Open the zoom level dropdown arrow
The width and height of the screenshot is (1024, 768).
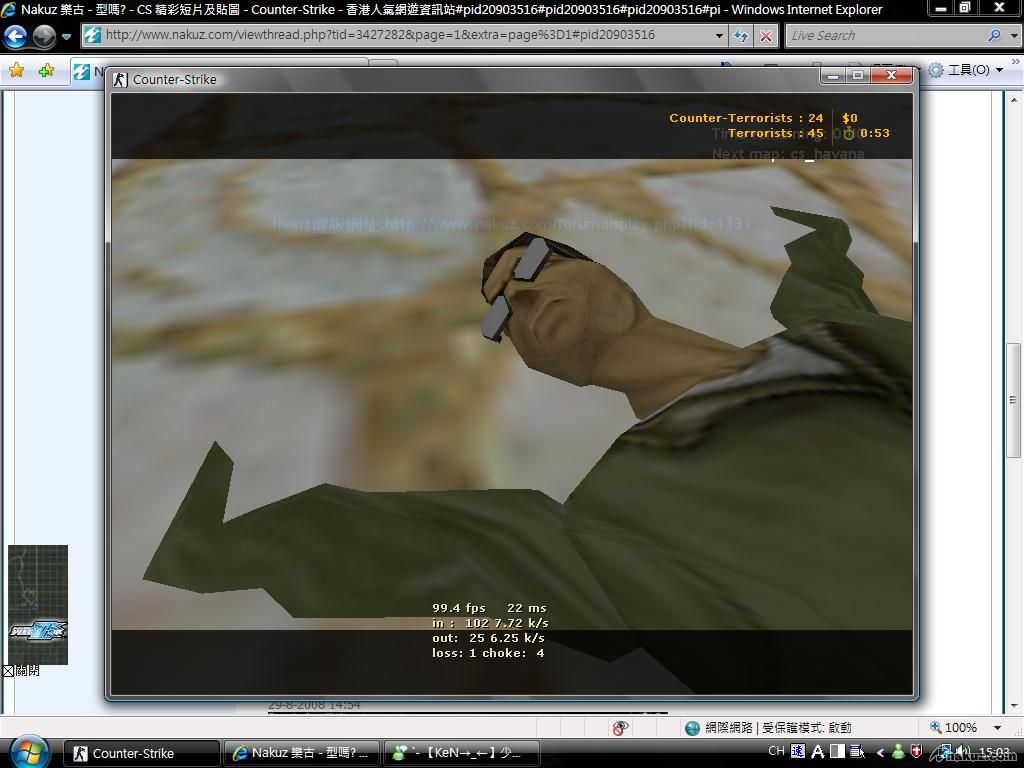[x=997, y=728]
